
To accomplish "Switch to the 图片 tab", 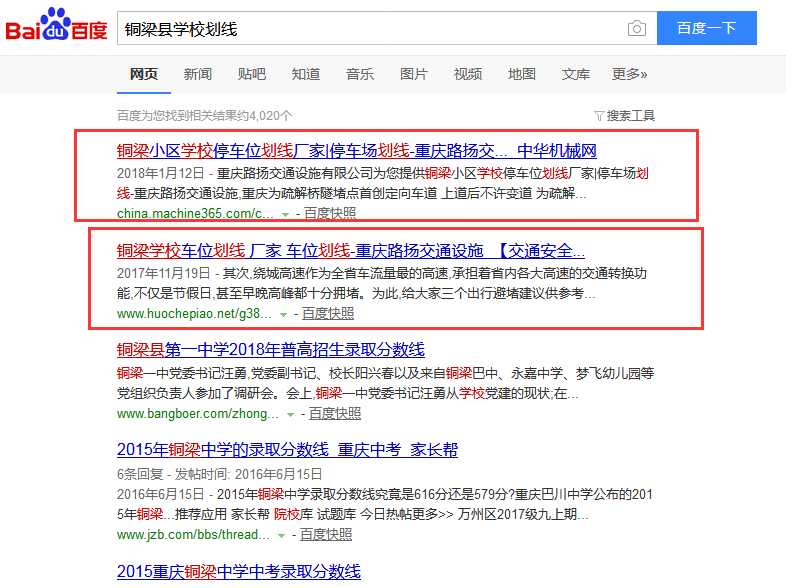I will coord(414,74).
